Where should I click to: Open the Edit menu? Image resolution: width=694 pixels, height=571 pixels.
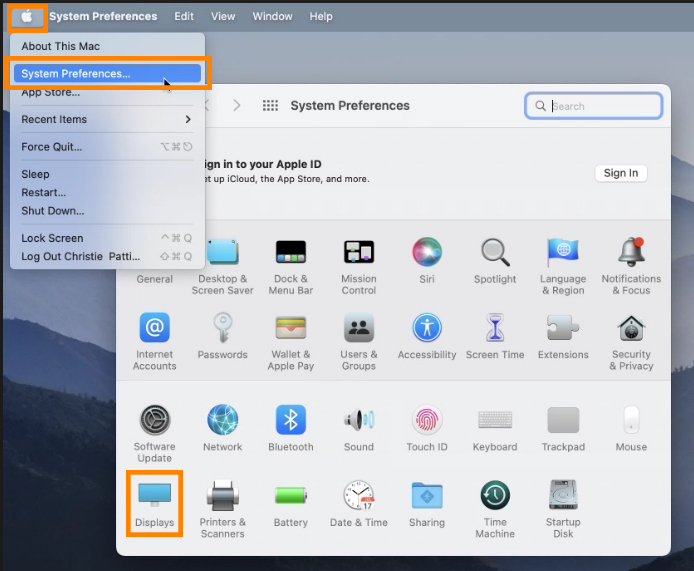(184, 16)
